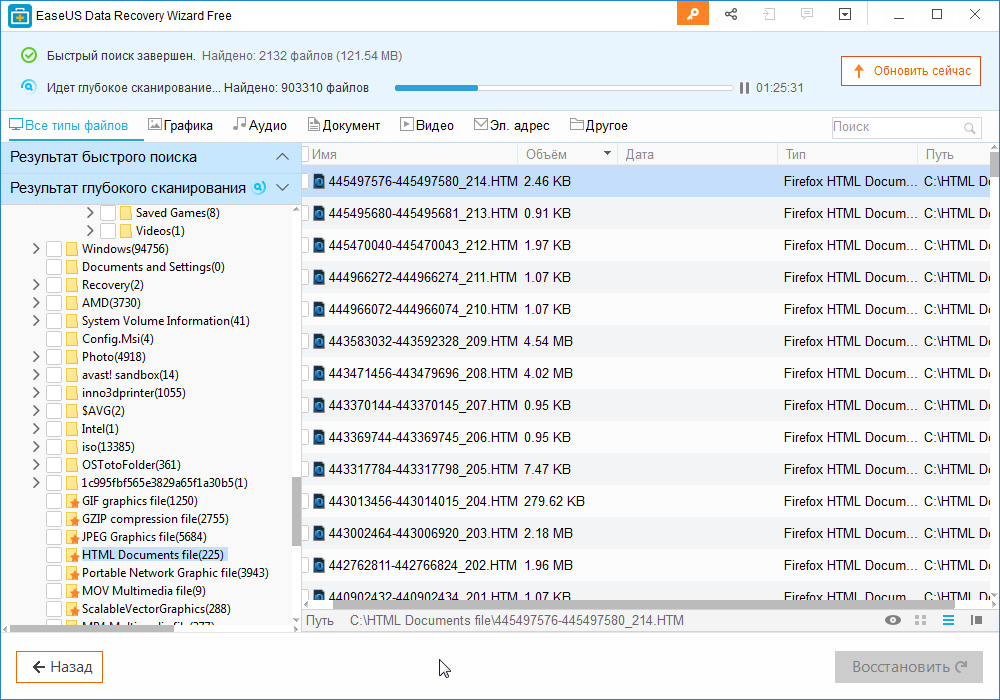This screenshot has height=700, width=1000.
Task: Expand the Saved Games(8) node
Action: [89, 213]
